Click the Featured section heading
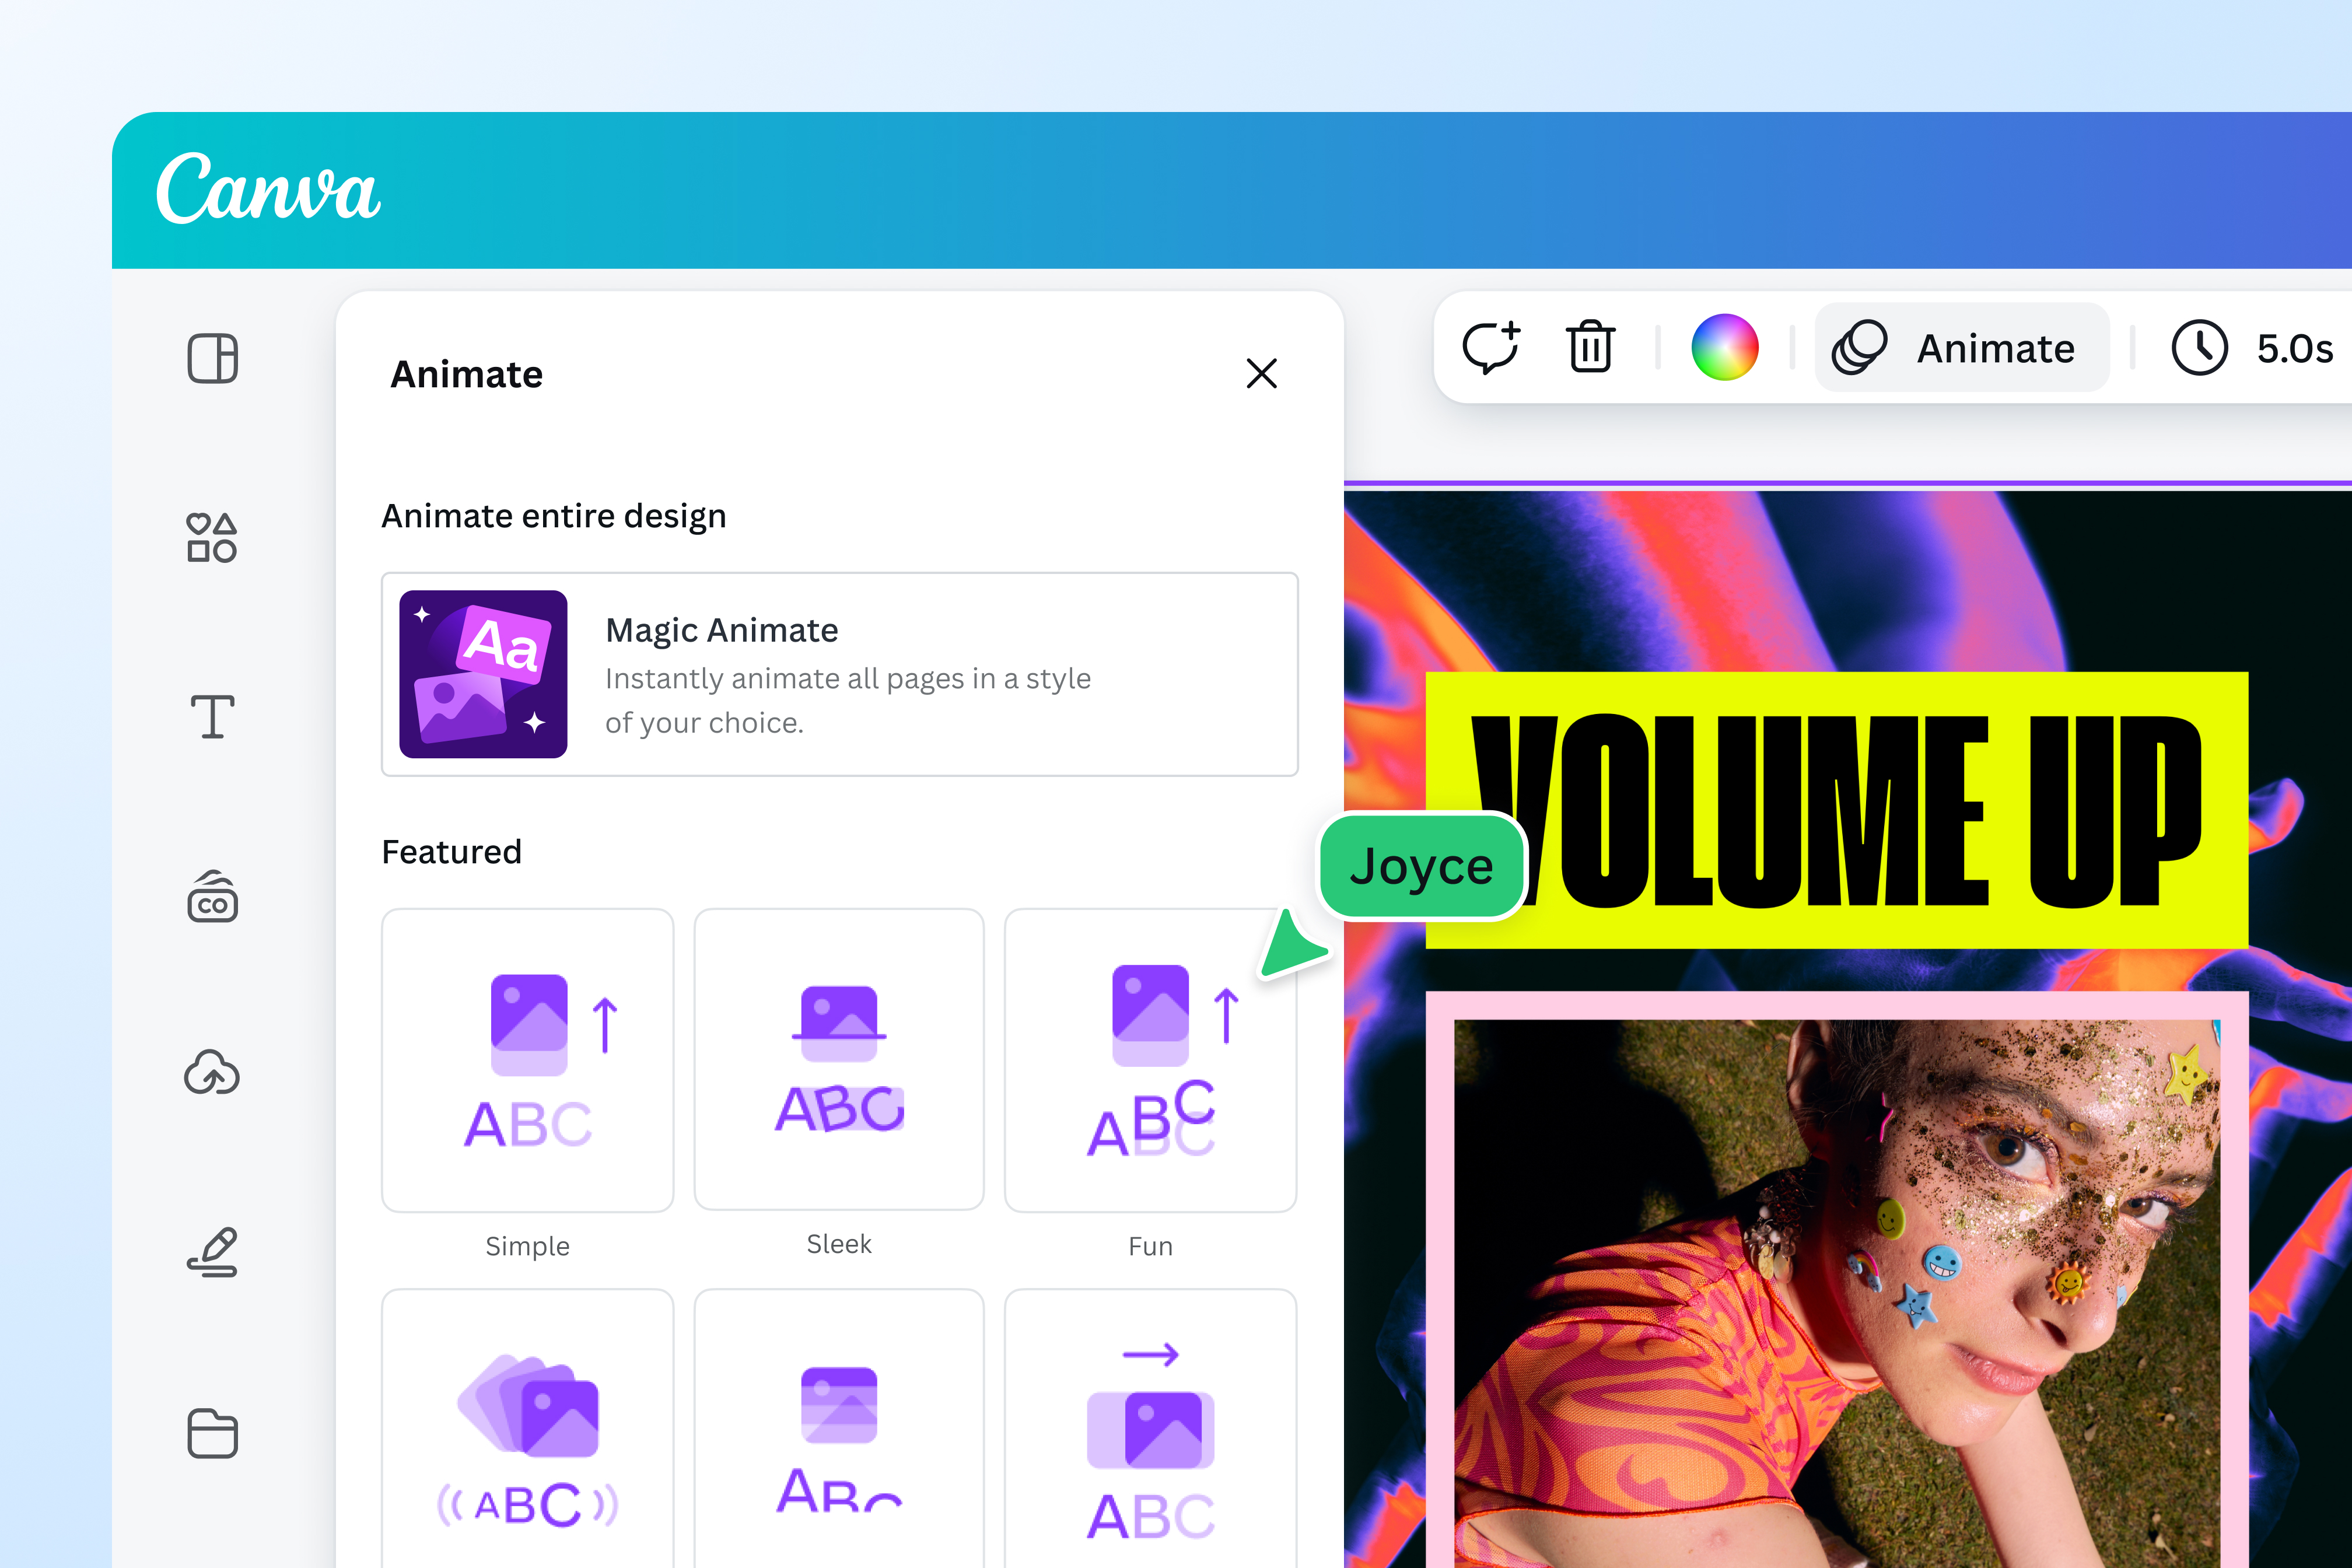 (452, 852)
